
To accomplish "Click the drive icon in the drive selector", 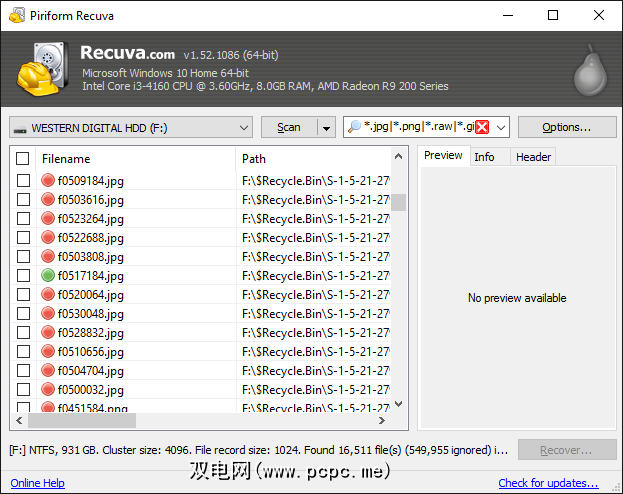I will click(x=20, y=130).
